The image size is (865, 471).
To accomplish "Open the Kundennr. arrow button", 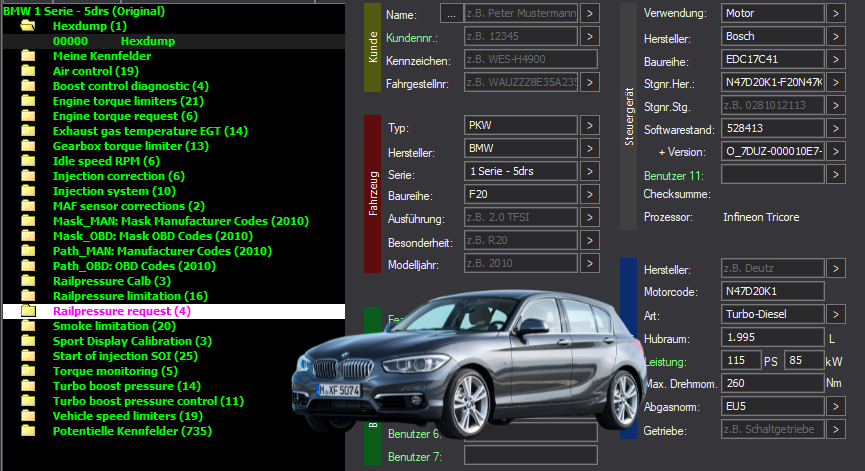I will (590, 36).
